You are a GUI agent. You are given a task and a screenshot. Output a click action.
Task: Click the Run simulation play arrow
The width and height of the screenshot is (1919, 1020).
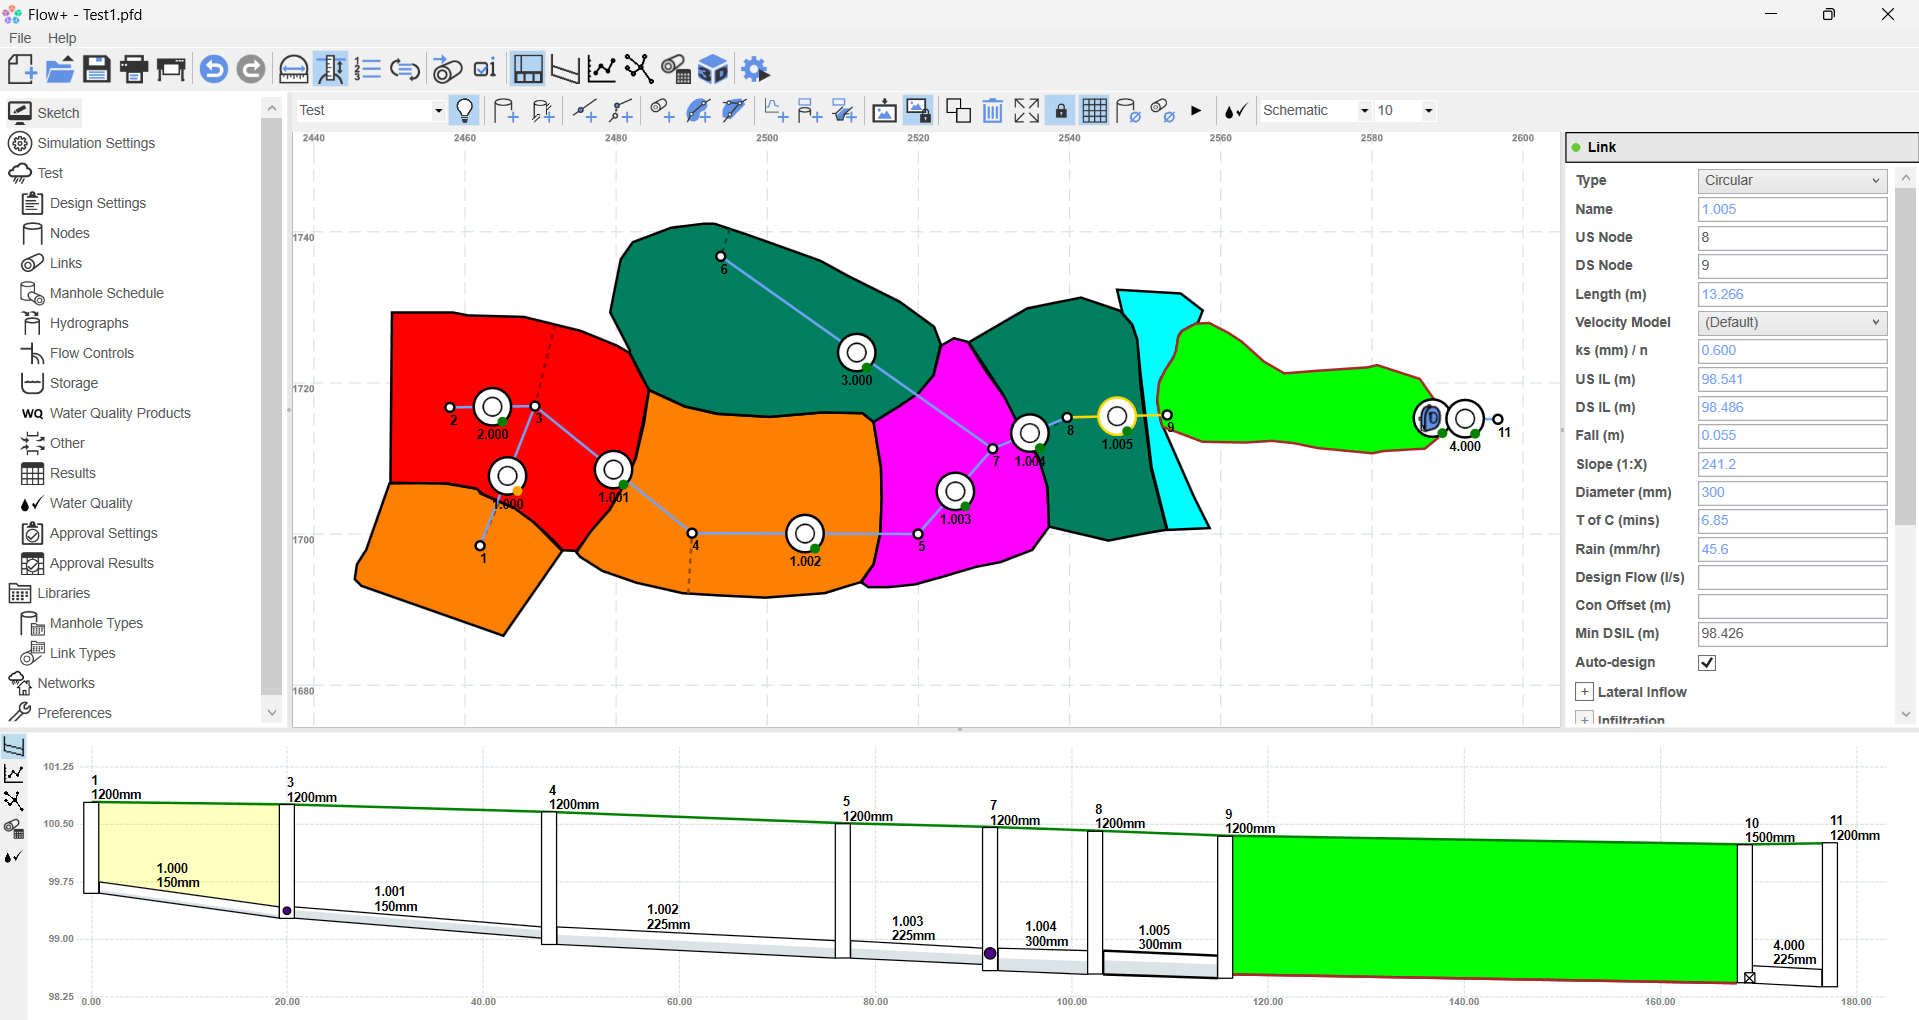(x=1196, y=111)
